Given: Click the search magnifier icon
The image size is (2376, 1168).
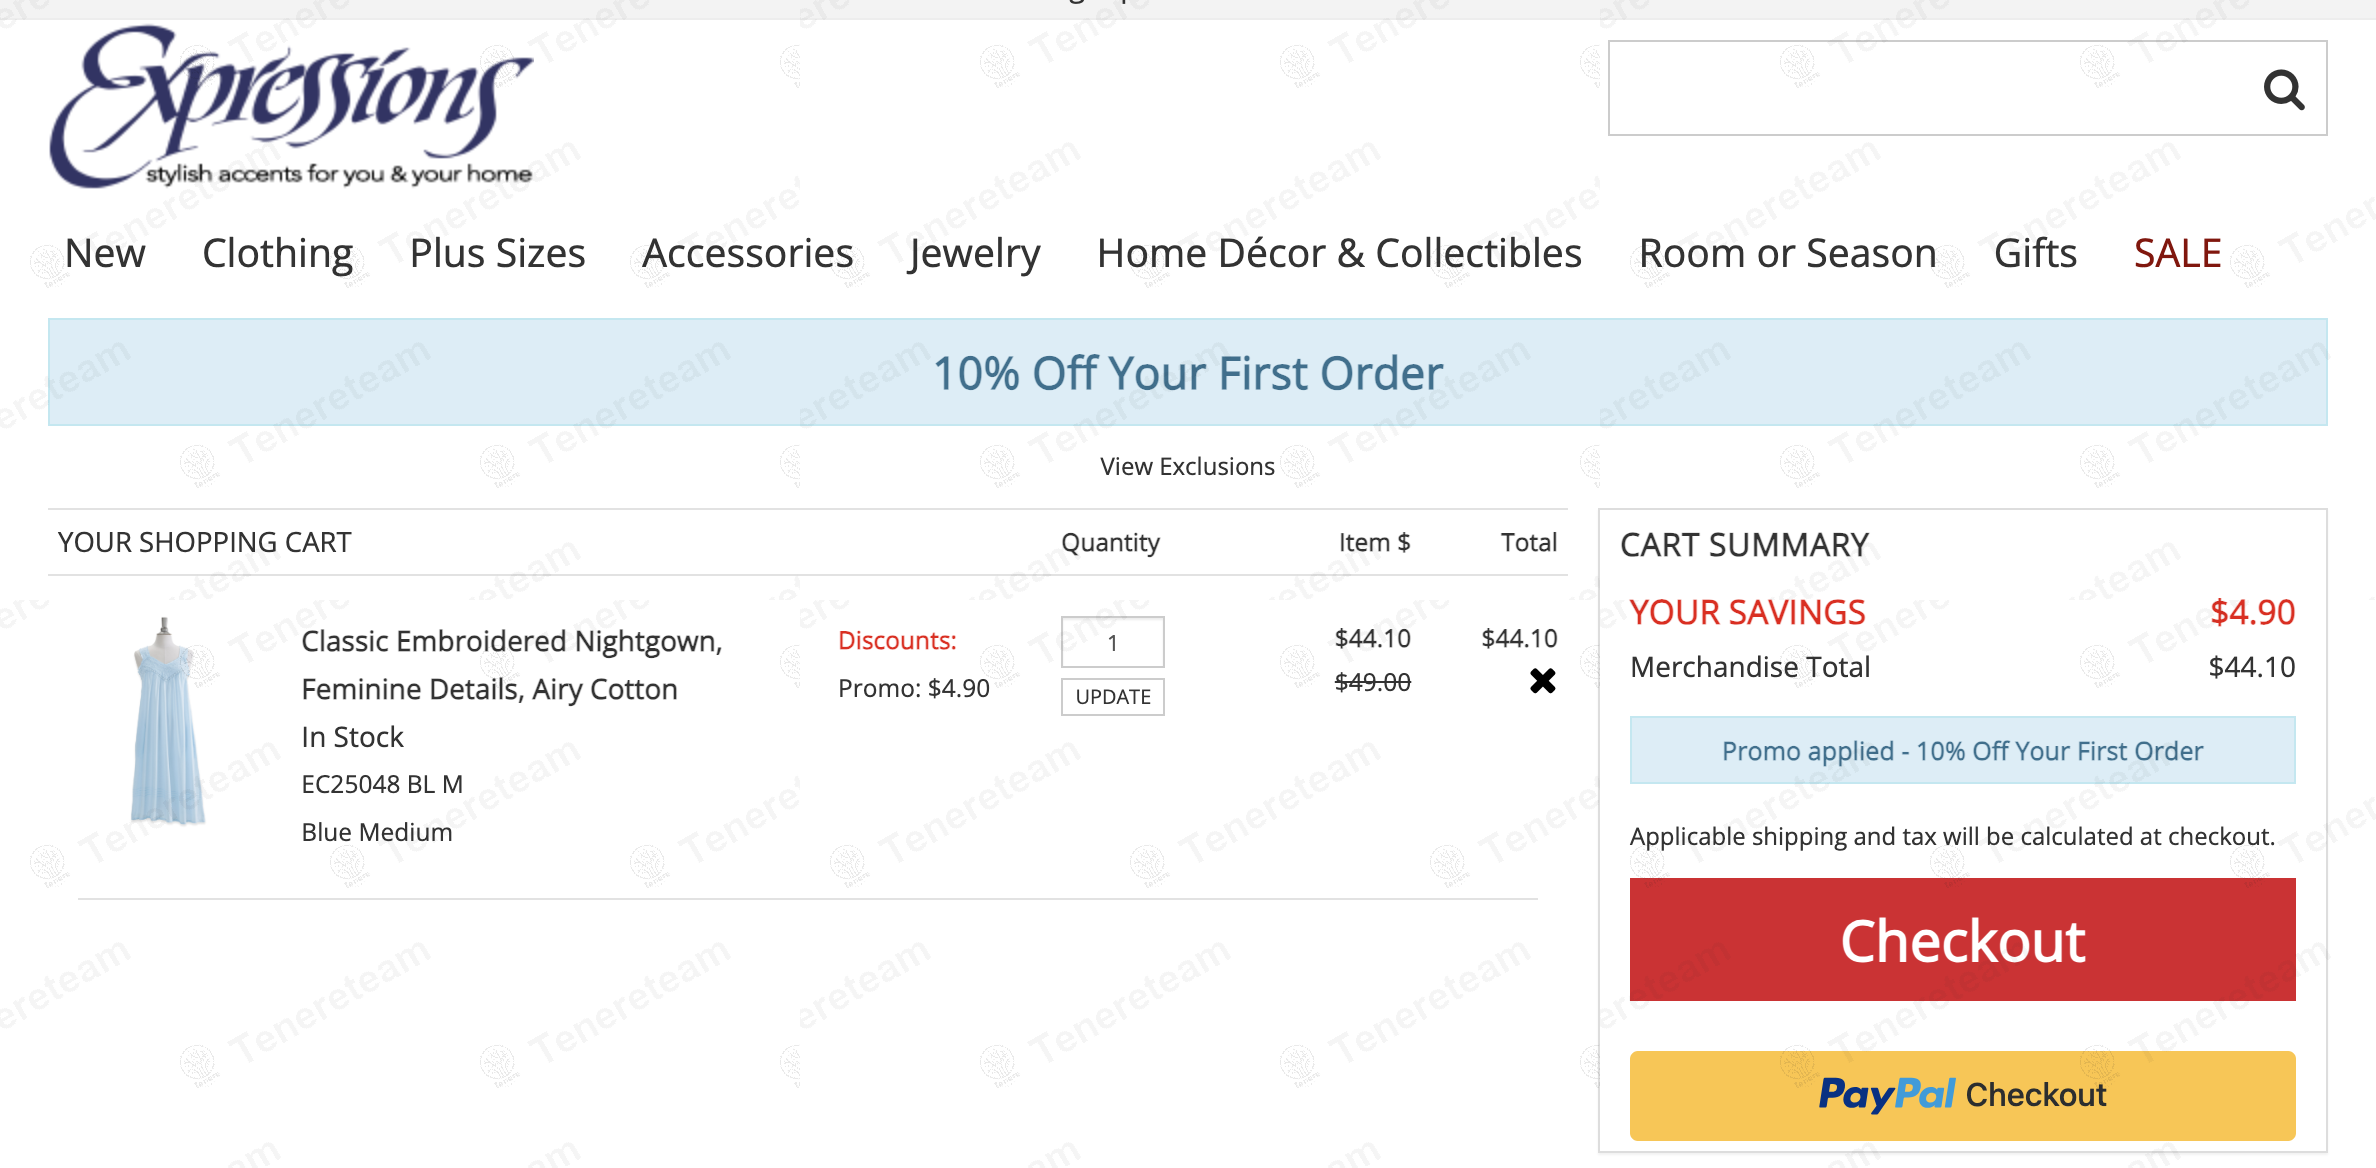Looking at the screenshot, I should click(x=2283, y=90).
